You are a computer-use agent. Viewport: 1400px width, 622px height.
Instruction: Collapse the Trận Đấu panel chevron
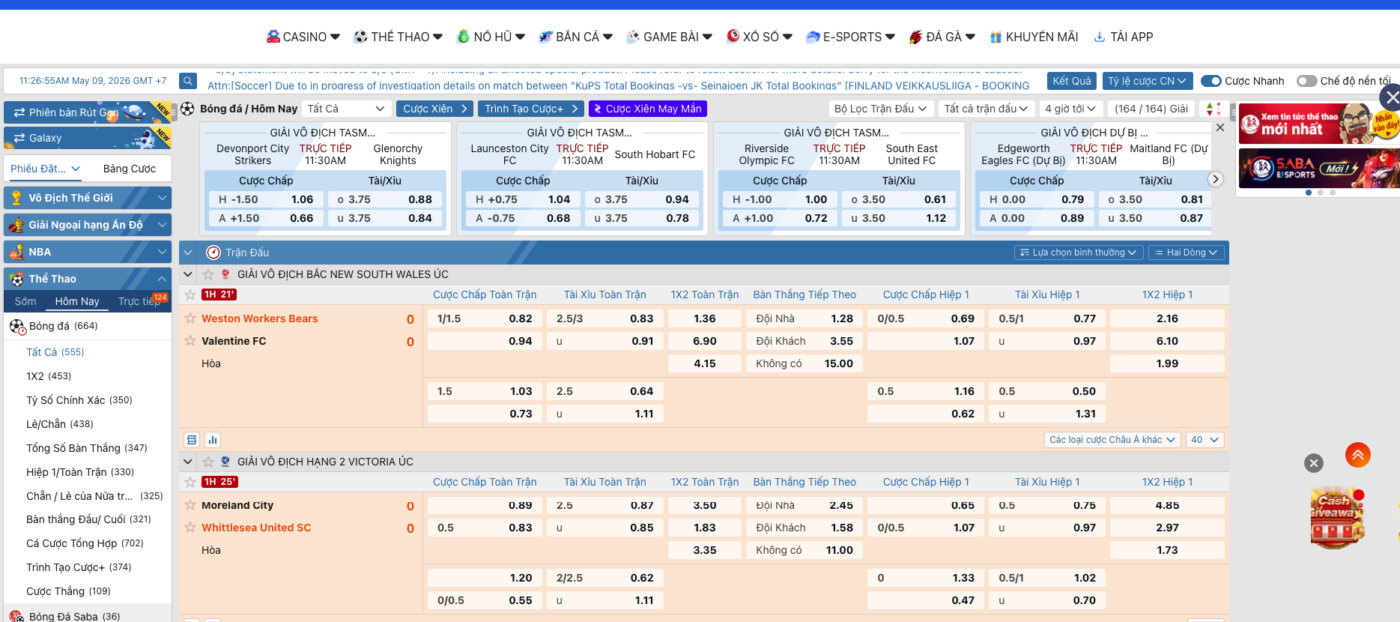188,253
